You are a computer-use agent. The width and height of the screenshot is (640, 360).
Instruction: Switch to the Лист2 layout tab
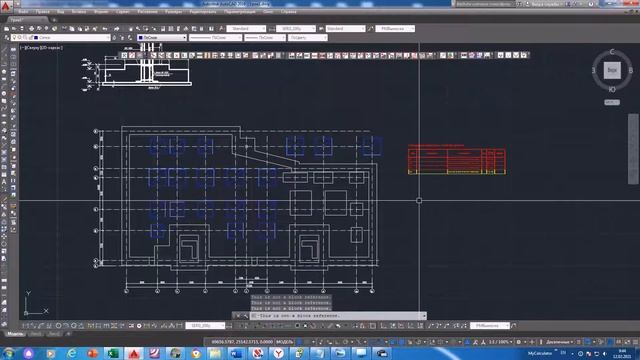pos(54,334)
